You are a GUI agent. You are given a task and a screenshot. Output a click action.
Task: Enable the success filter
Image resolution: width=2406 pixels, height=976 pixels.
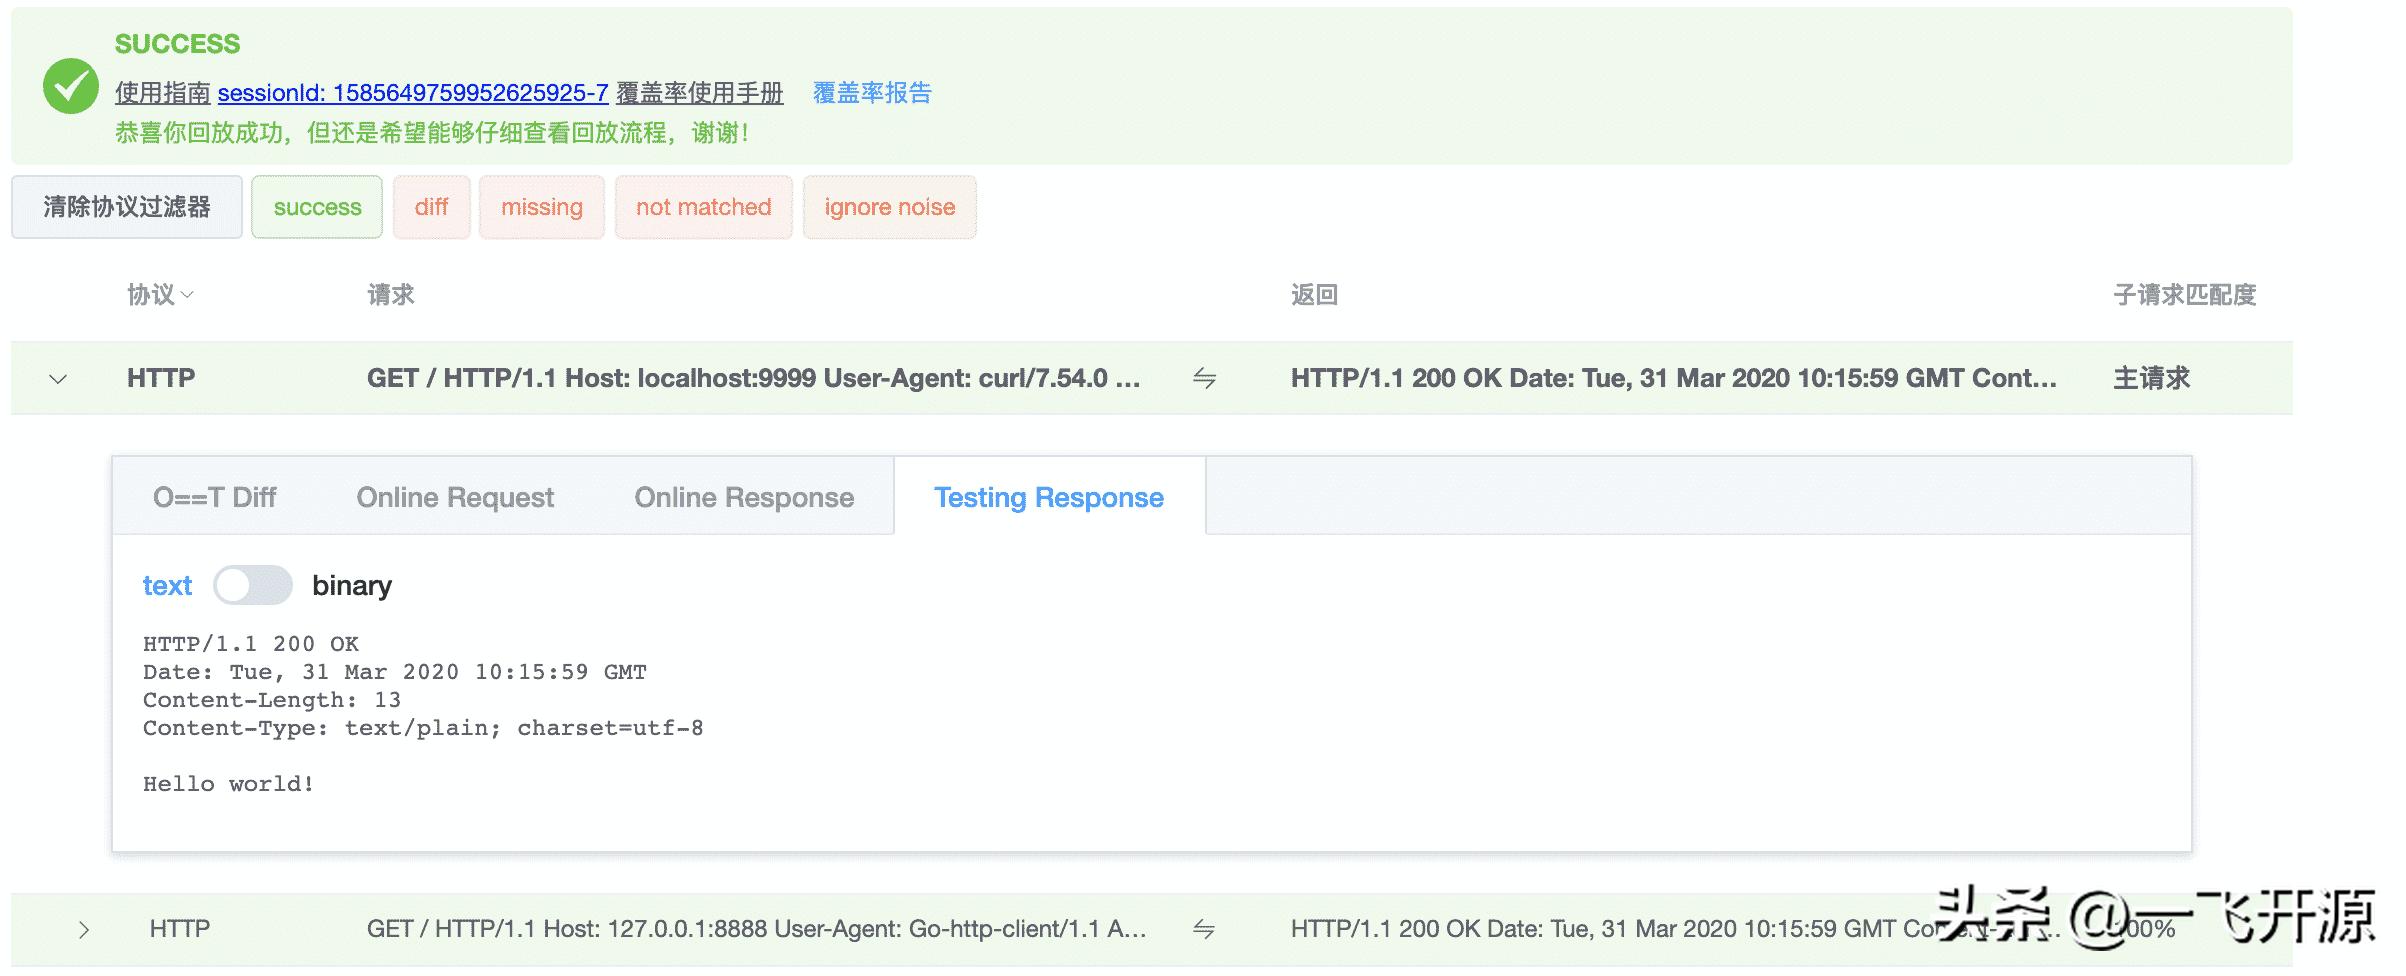[x=316, y=207]
